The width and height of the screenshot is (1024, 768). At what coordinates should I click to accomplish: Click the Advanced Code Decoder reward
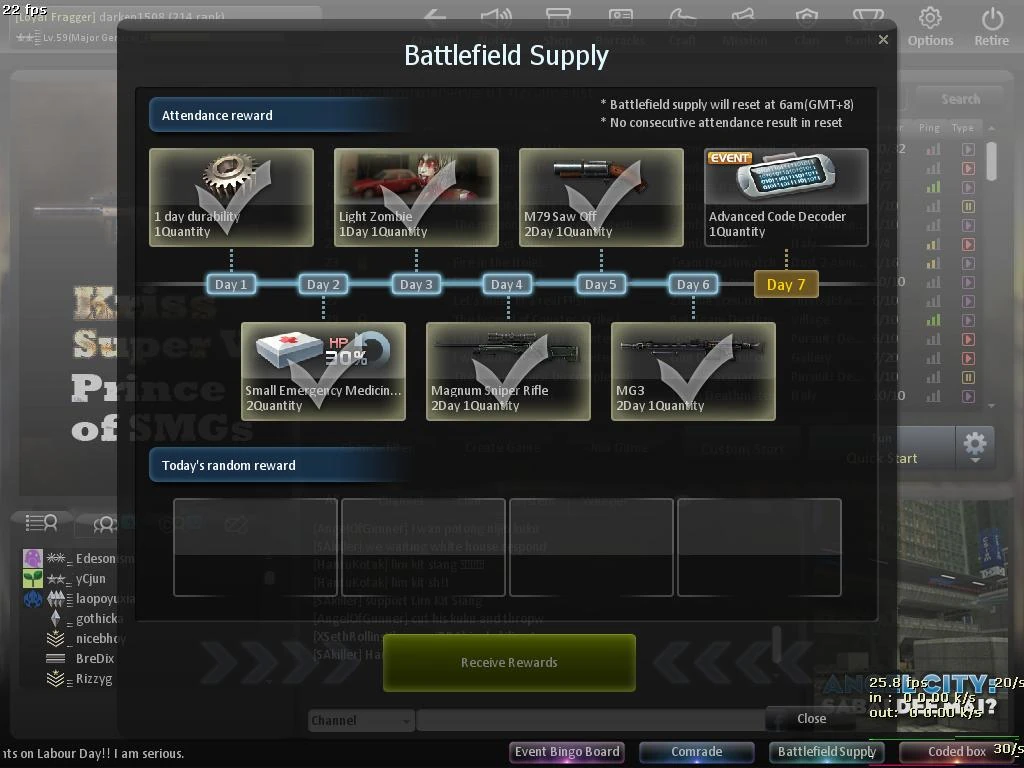[786, 197]
